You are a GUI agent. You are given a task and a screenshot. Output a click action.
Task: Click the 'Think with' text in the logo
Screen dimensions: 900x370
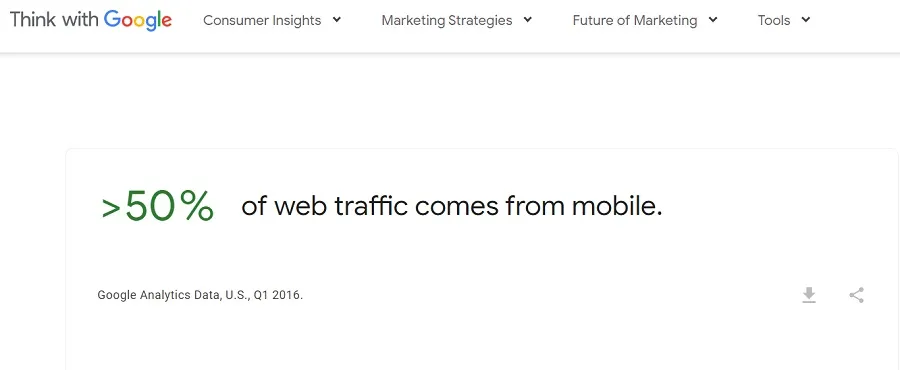click(x=54, y=20)
